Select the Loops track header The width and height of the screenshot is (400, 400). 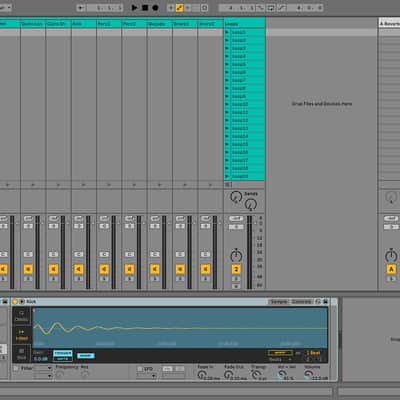click(244, 24)
